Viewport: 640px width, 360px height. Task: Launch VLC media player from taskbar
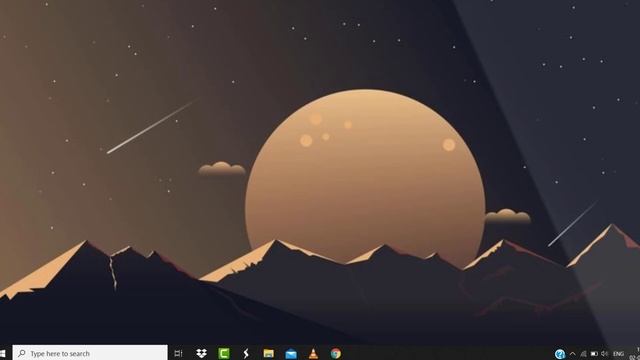click(313, 353)
